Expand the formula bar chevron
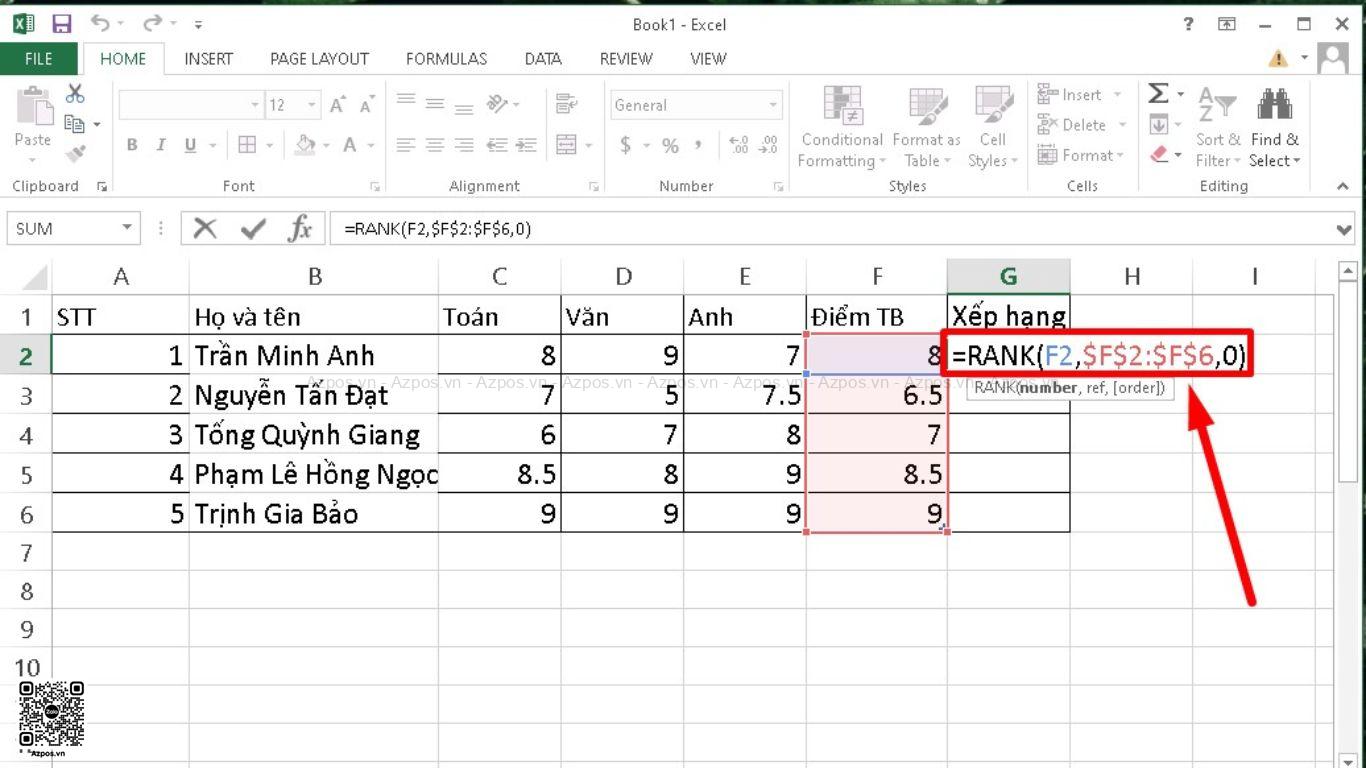This screenshot has width=1366, height=768. tap(1343, 229)
